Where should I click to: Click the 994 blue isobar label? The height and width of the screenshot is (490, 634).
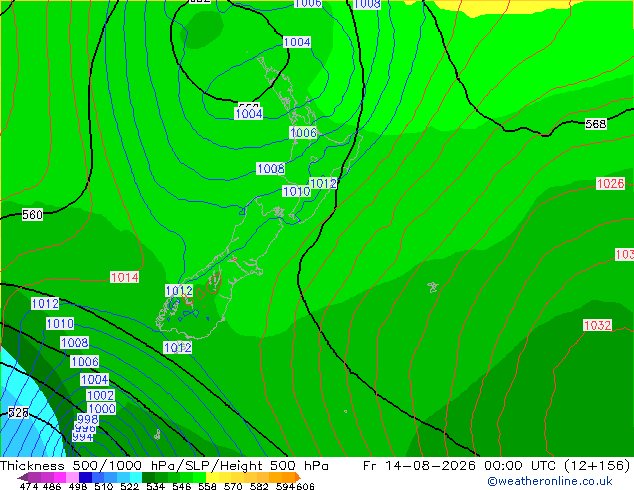pyautogui.click(x=82, y=437)
